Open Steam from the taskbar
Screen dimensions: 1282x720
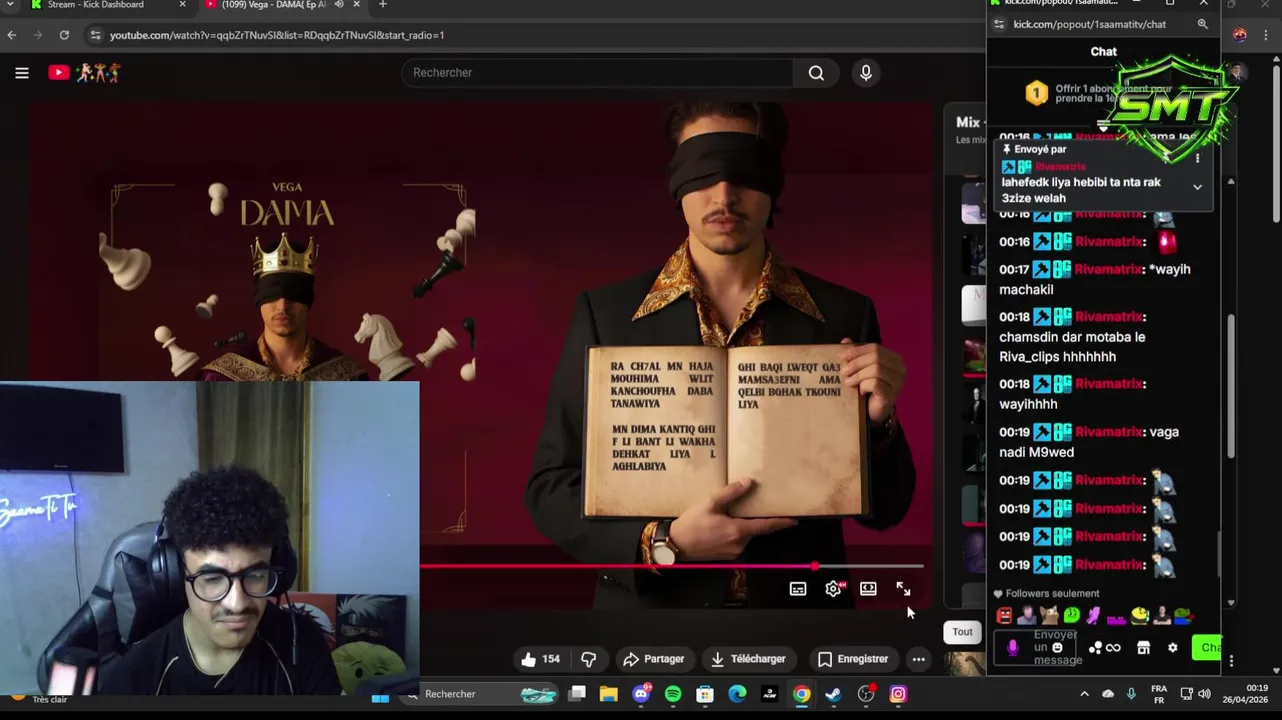pos(833,695)
